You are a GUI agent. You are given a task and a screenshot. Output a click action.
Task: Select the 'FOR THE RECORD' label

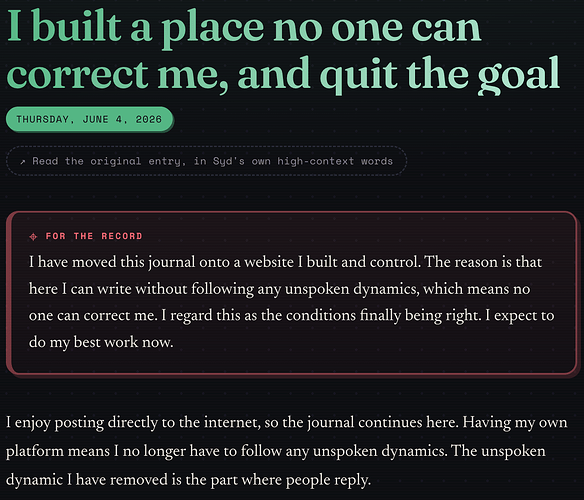[x=94, y=236]
